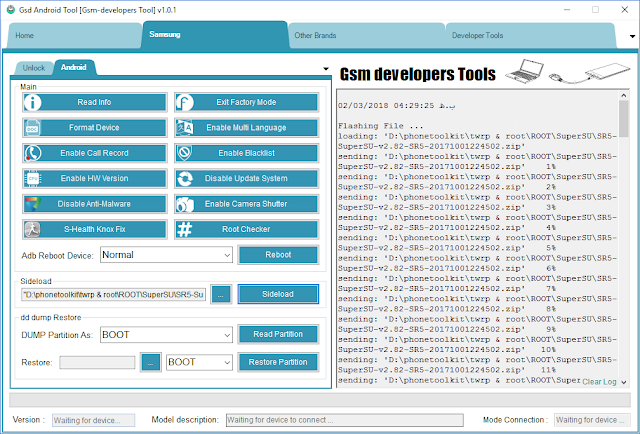Click the document icon on Format Device

tap(32, 128)
